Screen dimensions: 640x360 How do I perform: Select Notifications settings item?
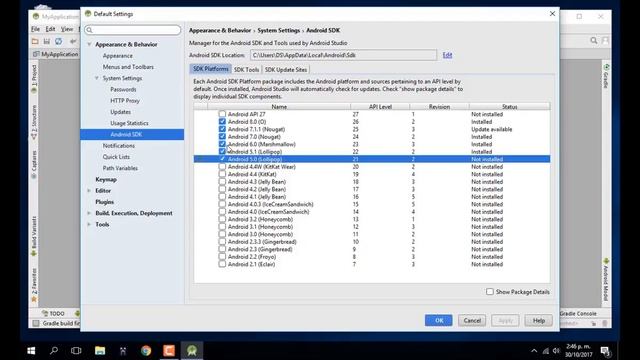coord(118,145)
